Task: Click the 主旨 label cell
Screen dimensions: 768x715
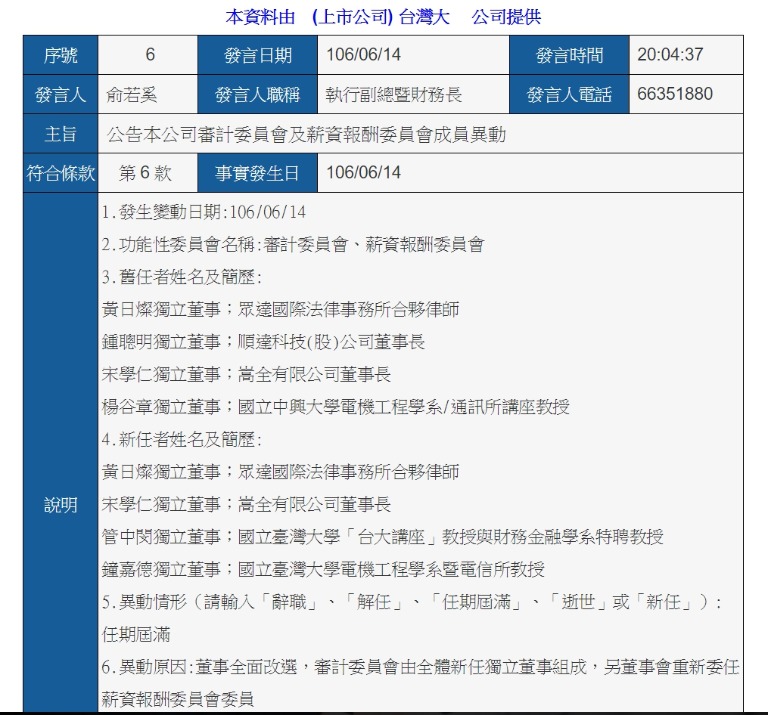Action: point(60,134)
